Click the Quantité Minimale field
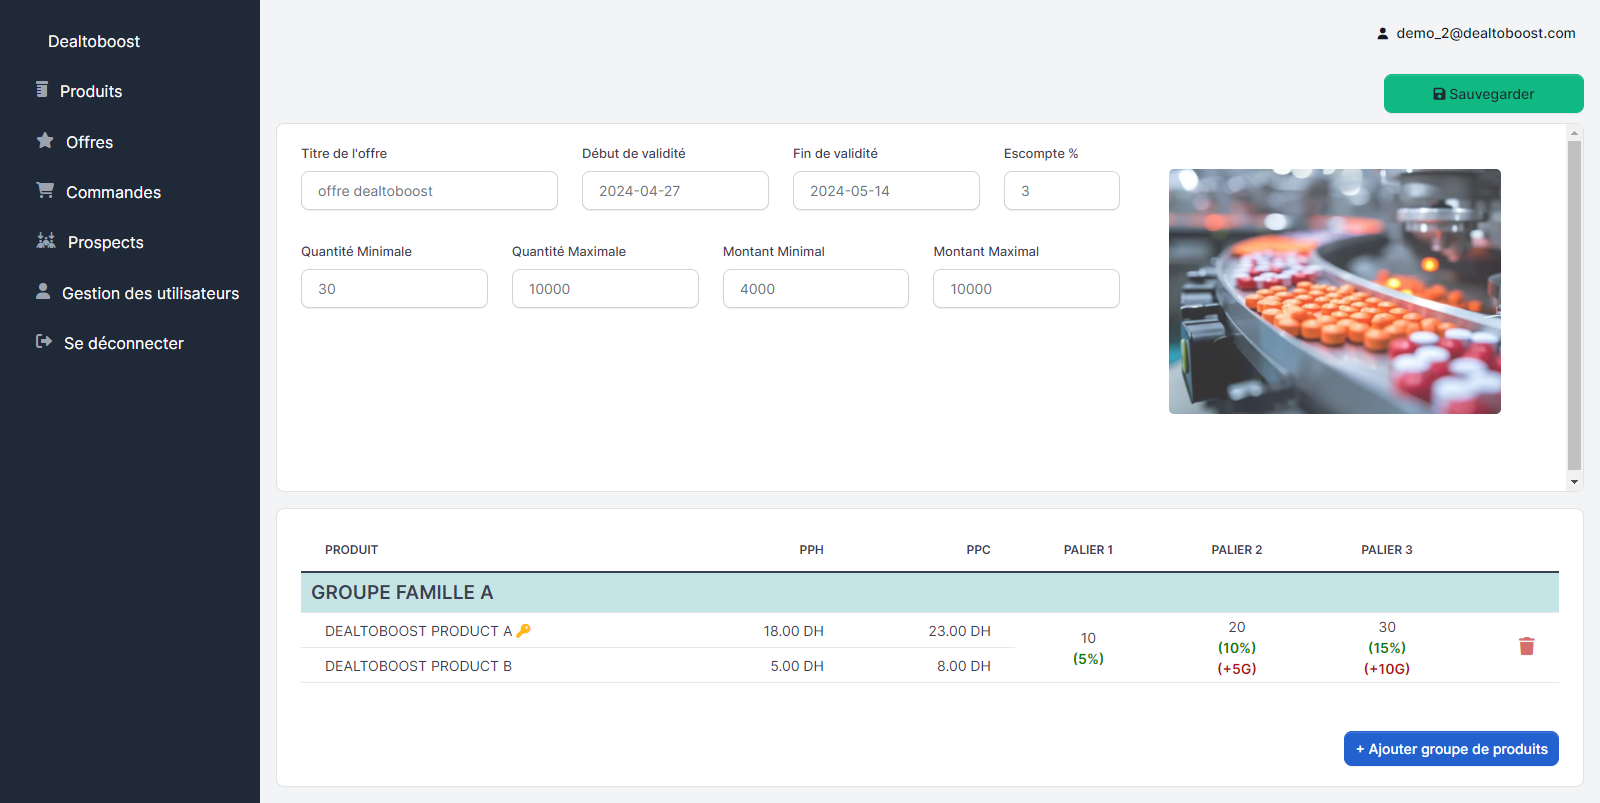The height and width of the screenshot is (803, 1600). 394,289
